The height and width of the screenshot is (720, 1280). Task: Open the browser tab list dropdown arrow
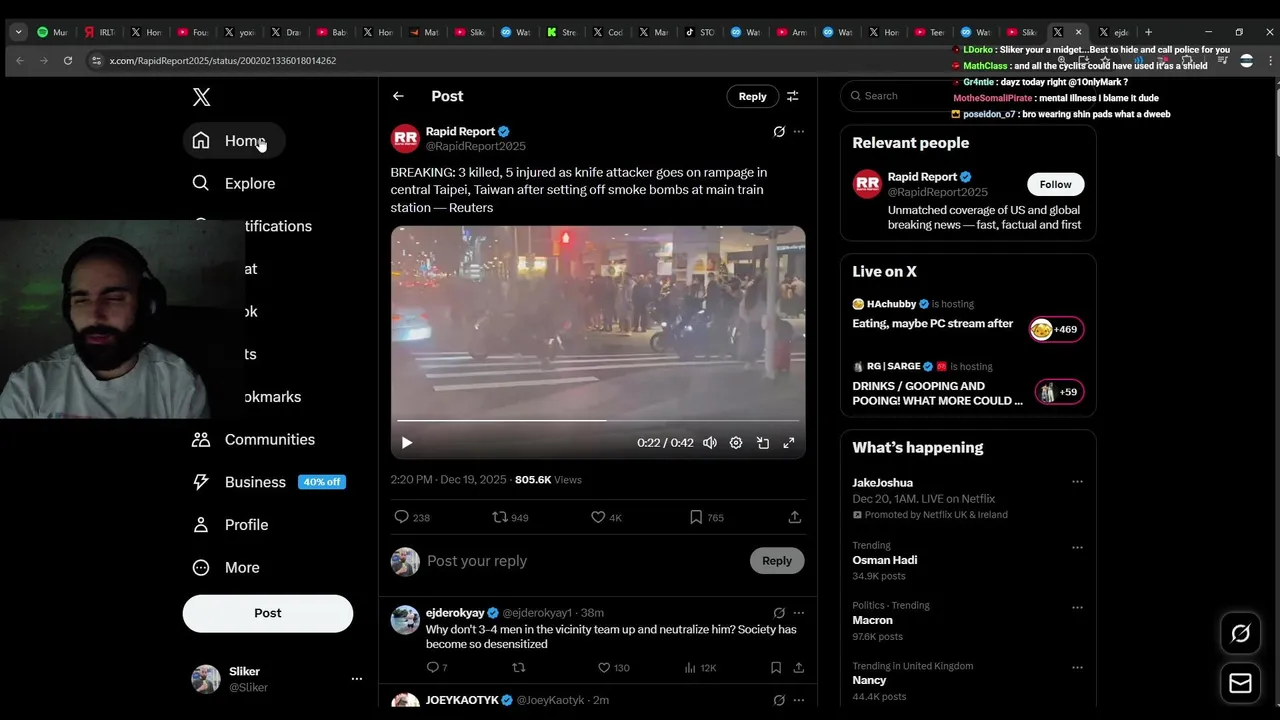pyautogui.click(x=18, y=32)
